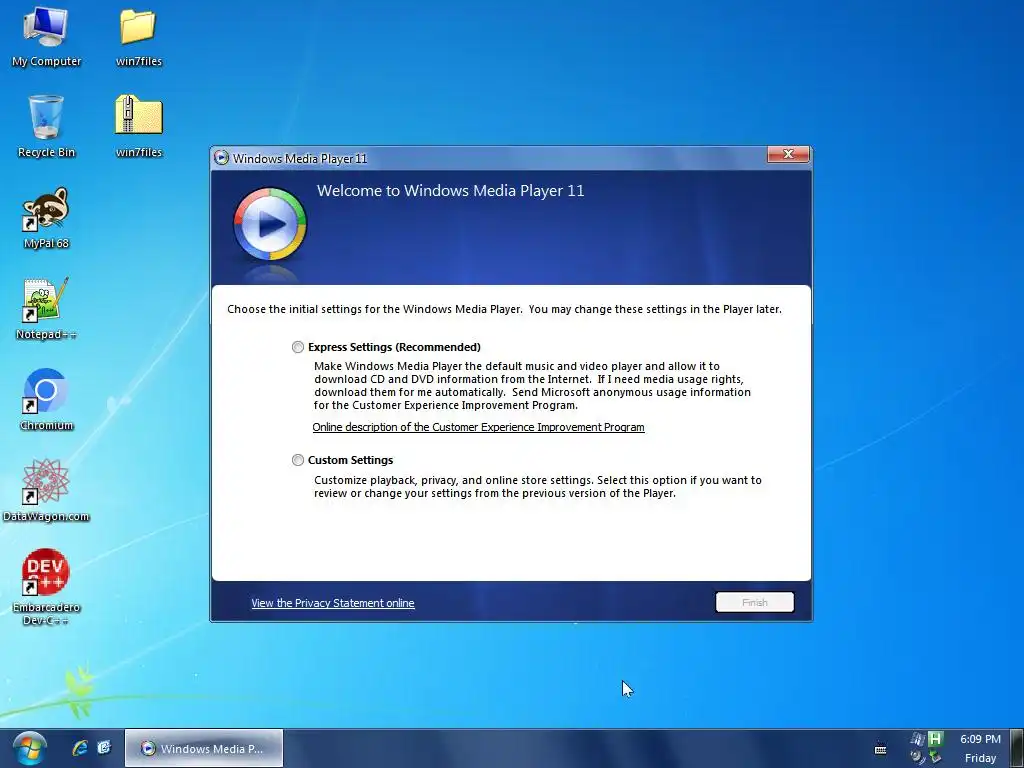Image resolution: width=1024 pixels, height=768 pixels.
Task: Click the Welcome to Windows Media Player 11 heading
Action: [450, 191]
